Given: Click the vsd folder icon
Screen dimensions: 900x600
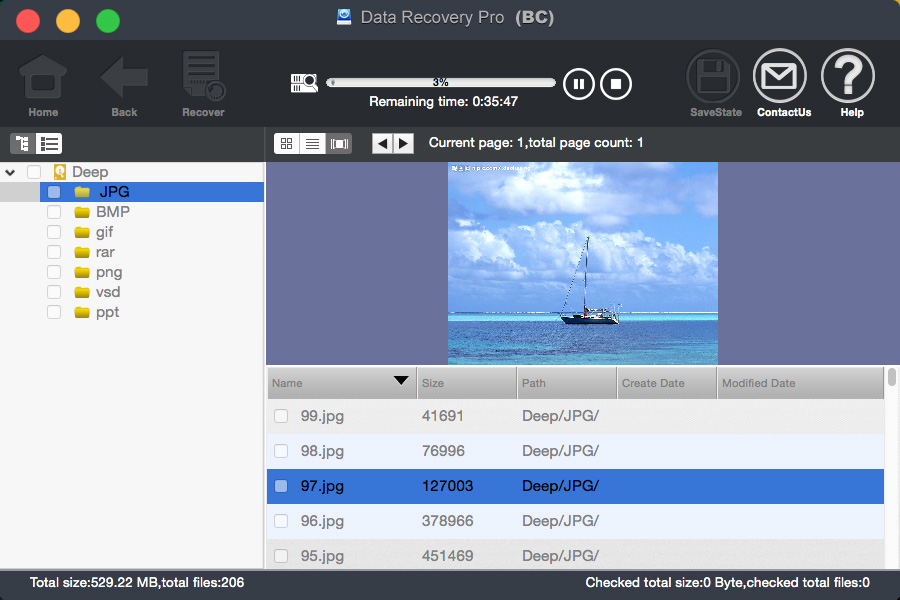Looking at the screenshot, I should pos(82,292).
